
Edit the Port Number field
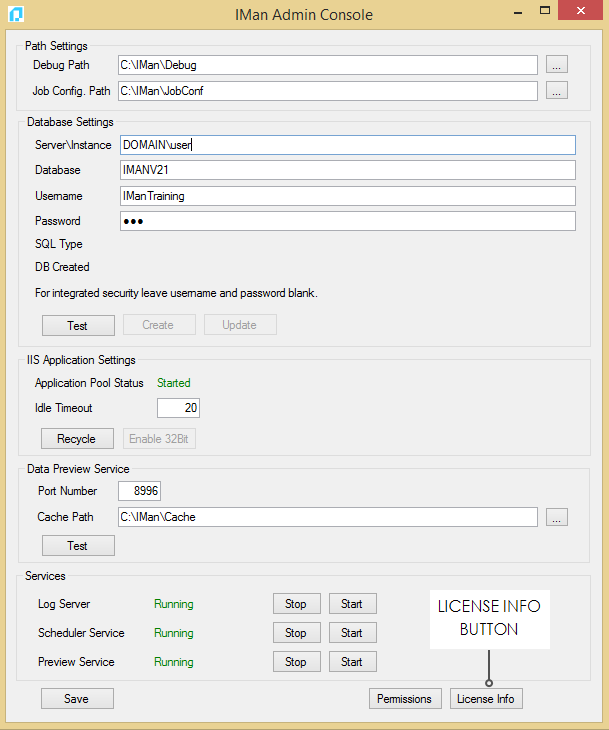139,491
